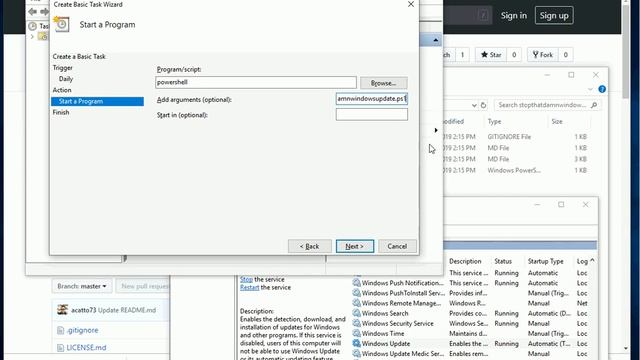Viewport: 640px width, 360px height.
Task: Select the Windows Time service row
Action: click(471, 333)
